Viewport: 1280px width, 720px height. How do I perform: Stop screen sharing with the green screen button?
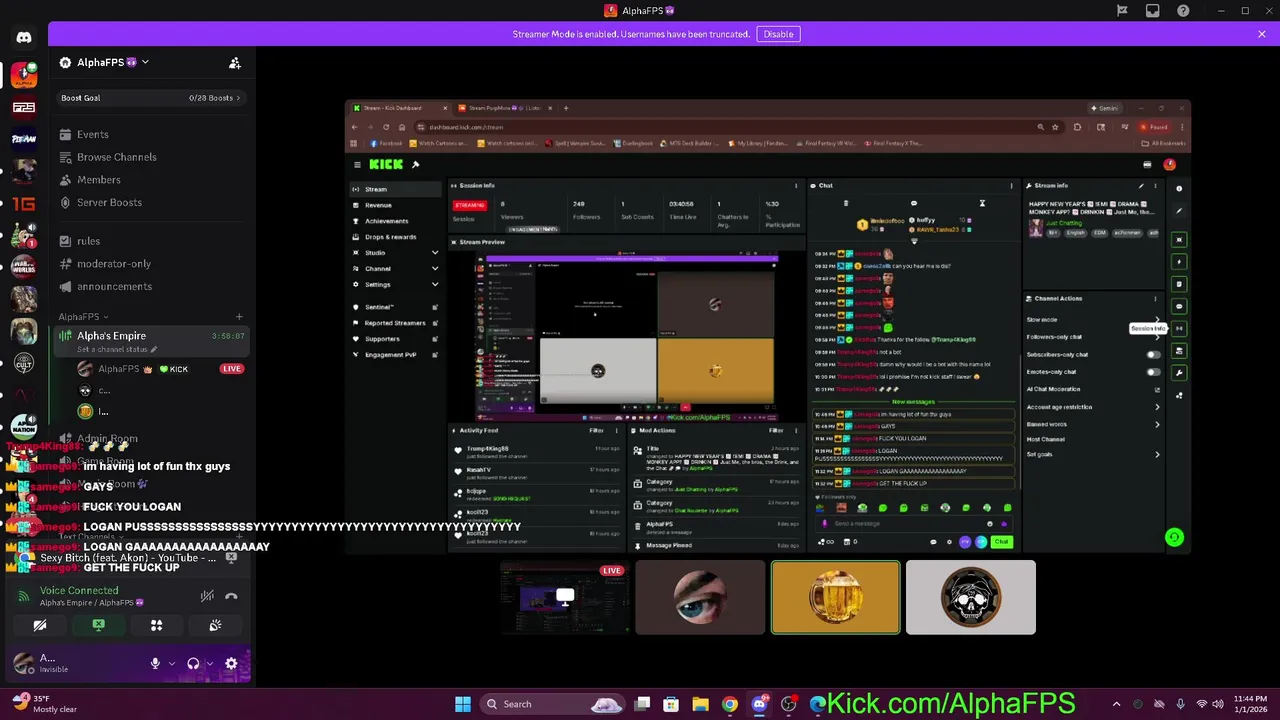click(x=98, y=625)
